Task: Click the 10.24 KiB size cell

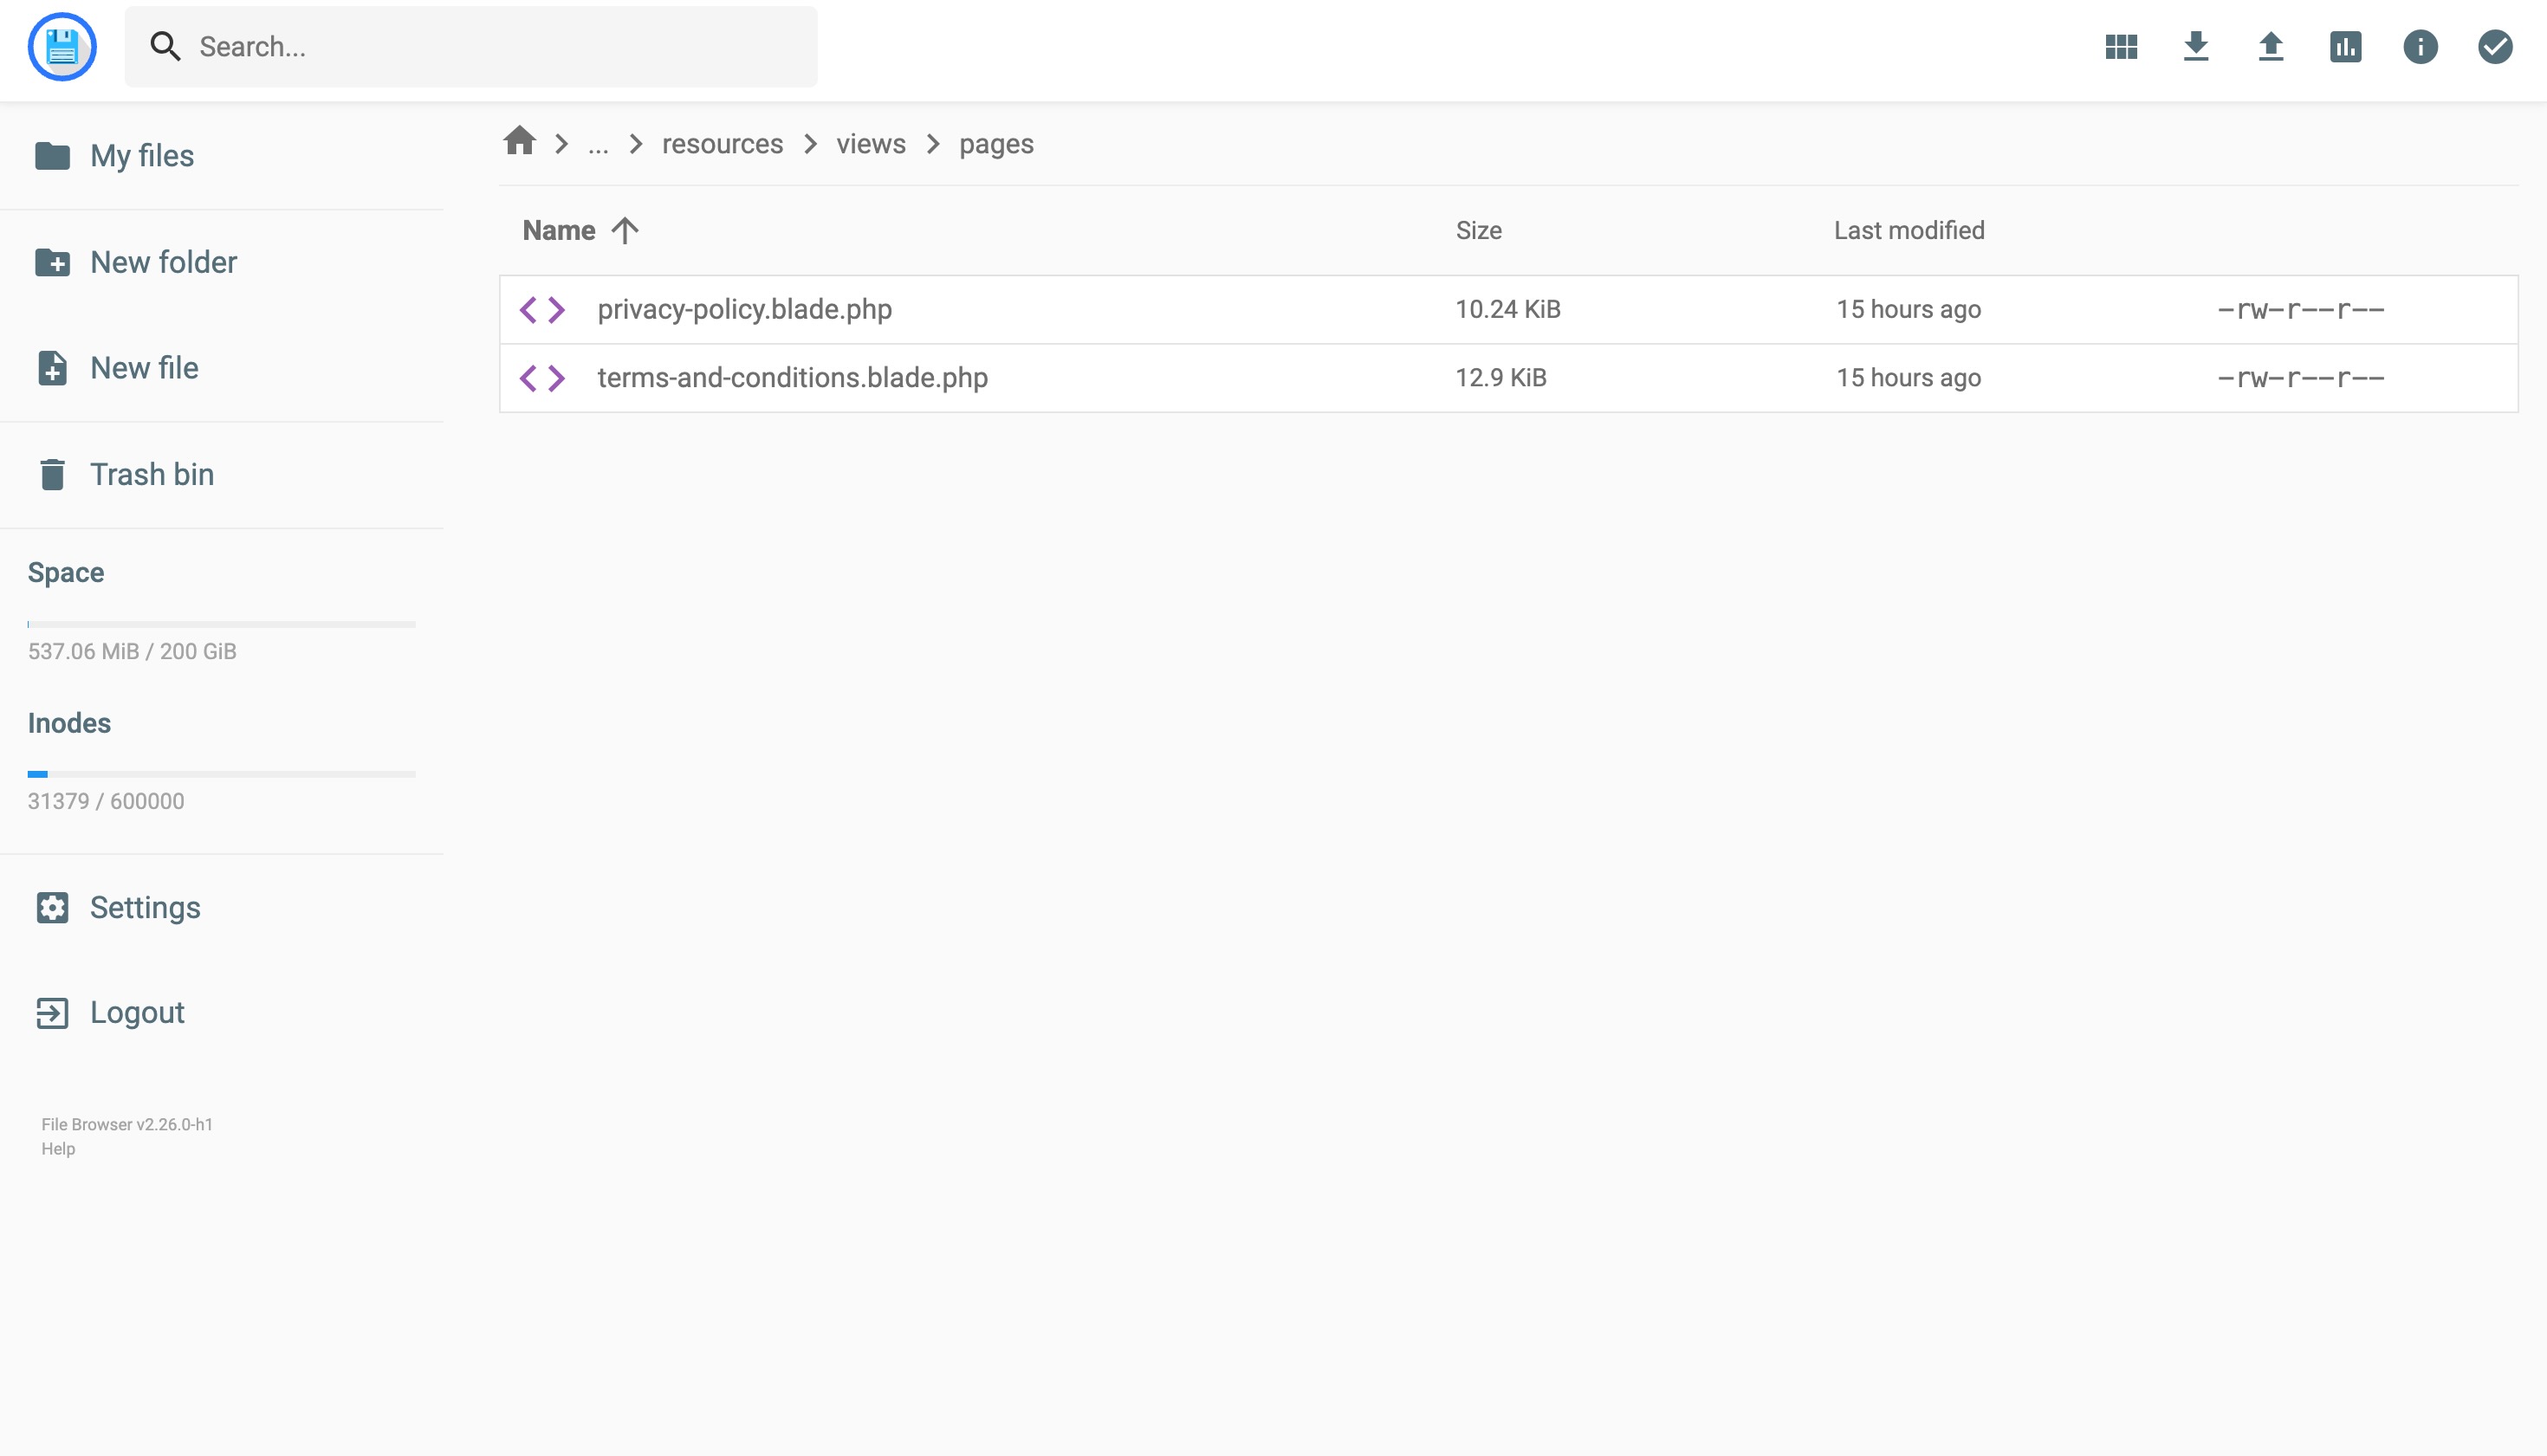Action: pyautogui.click(x=1508, y=310)
